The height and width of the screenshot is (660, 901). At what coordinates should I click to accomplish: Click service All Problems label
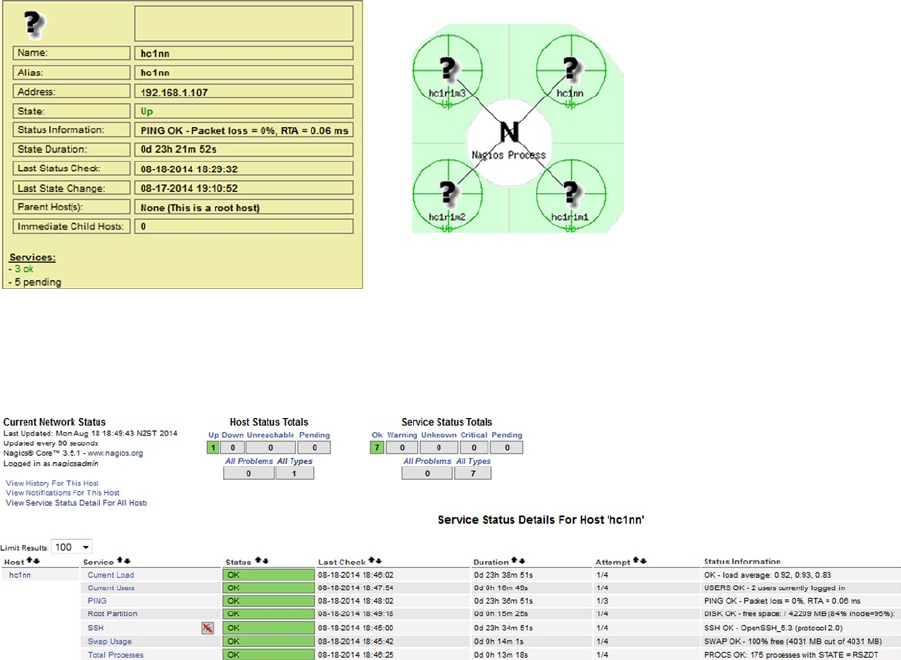(x=427, y=461)
